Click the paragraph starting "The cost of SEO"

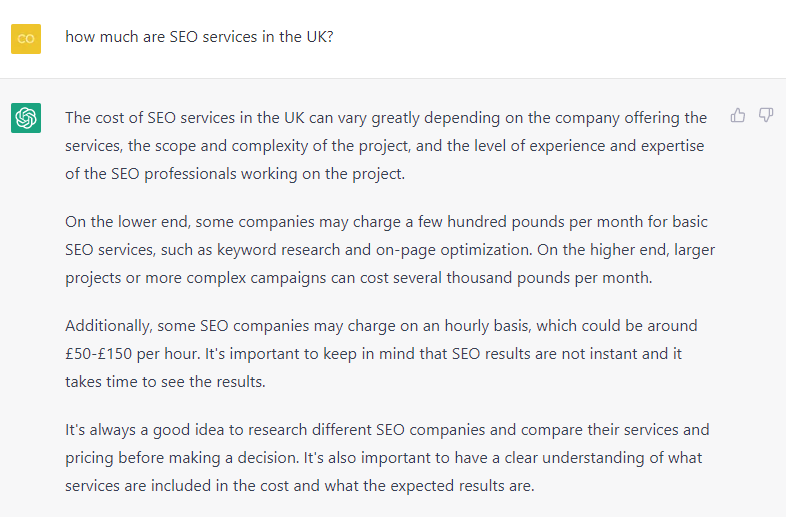click(386, 146)
